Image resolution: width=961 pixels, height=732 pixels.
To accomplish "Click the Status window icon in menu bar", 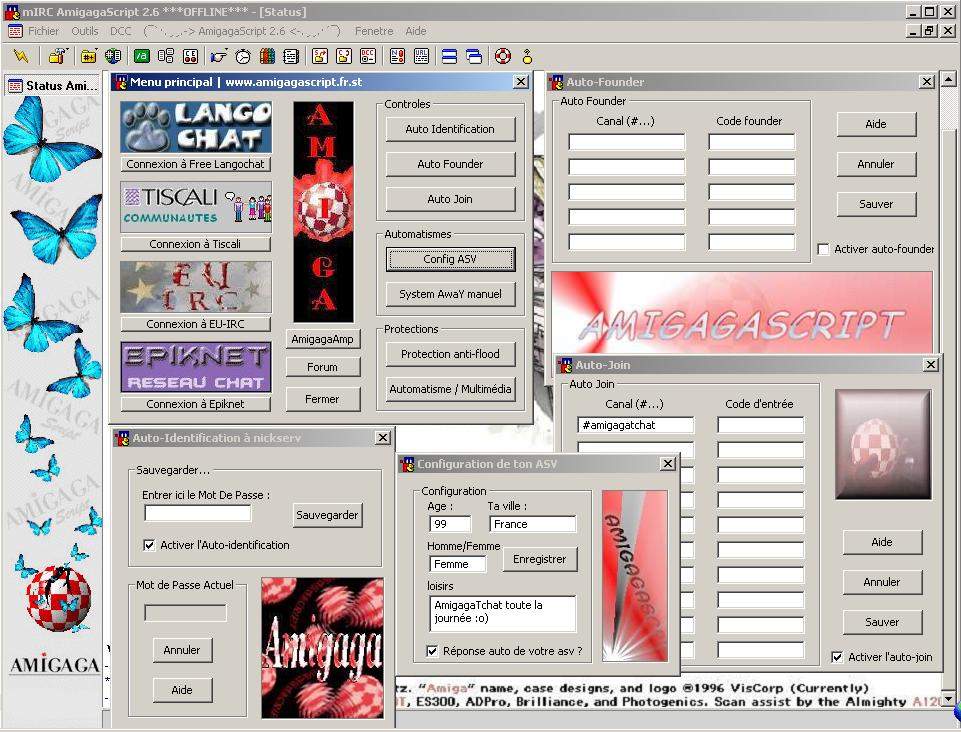I will pyautogui.click(x=15, y=31).
